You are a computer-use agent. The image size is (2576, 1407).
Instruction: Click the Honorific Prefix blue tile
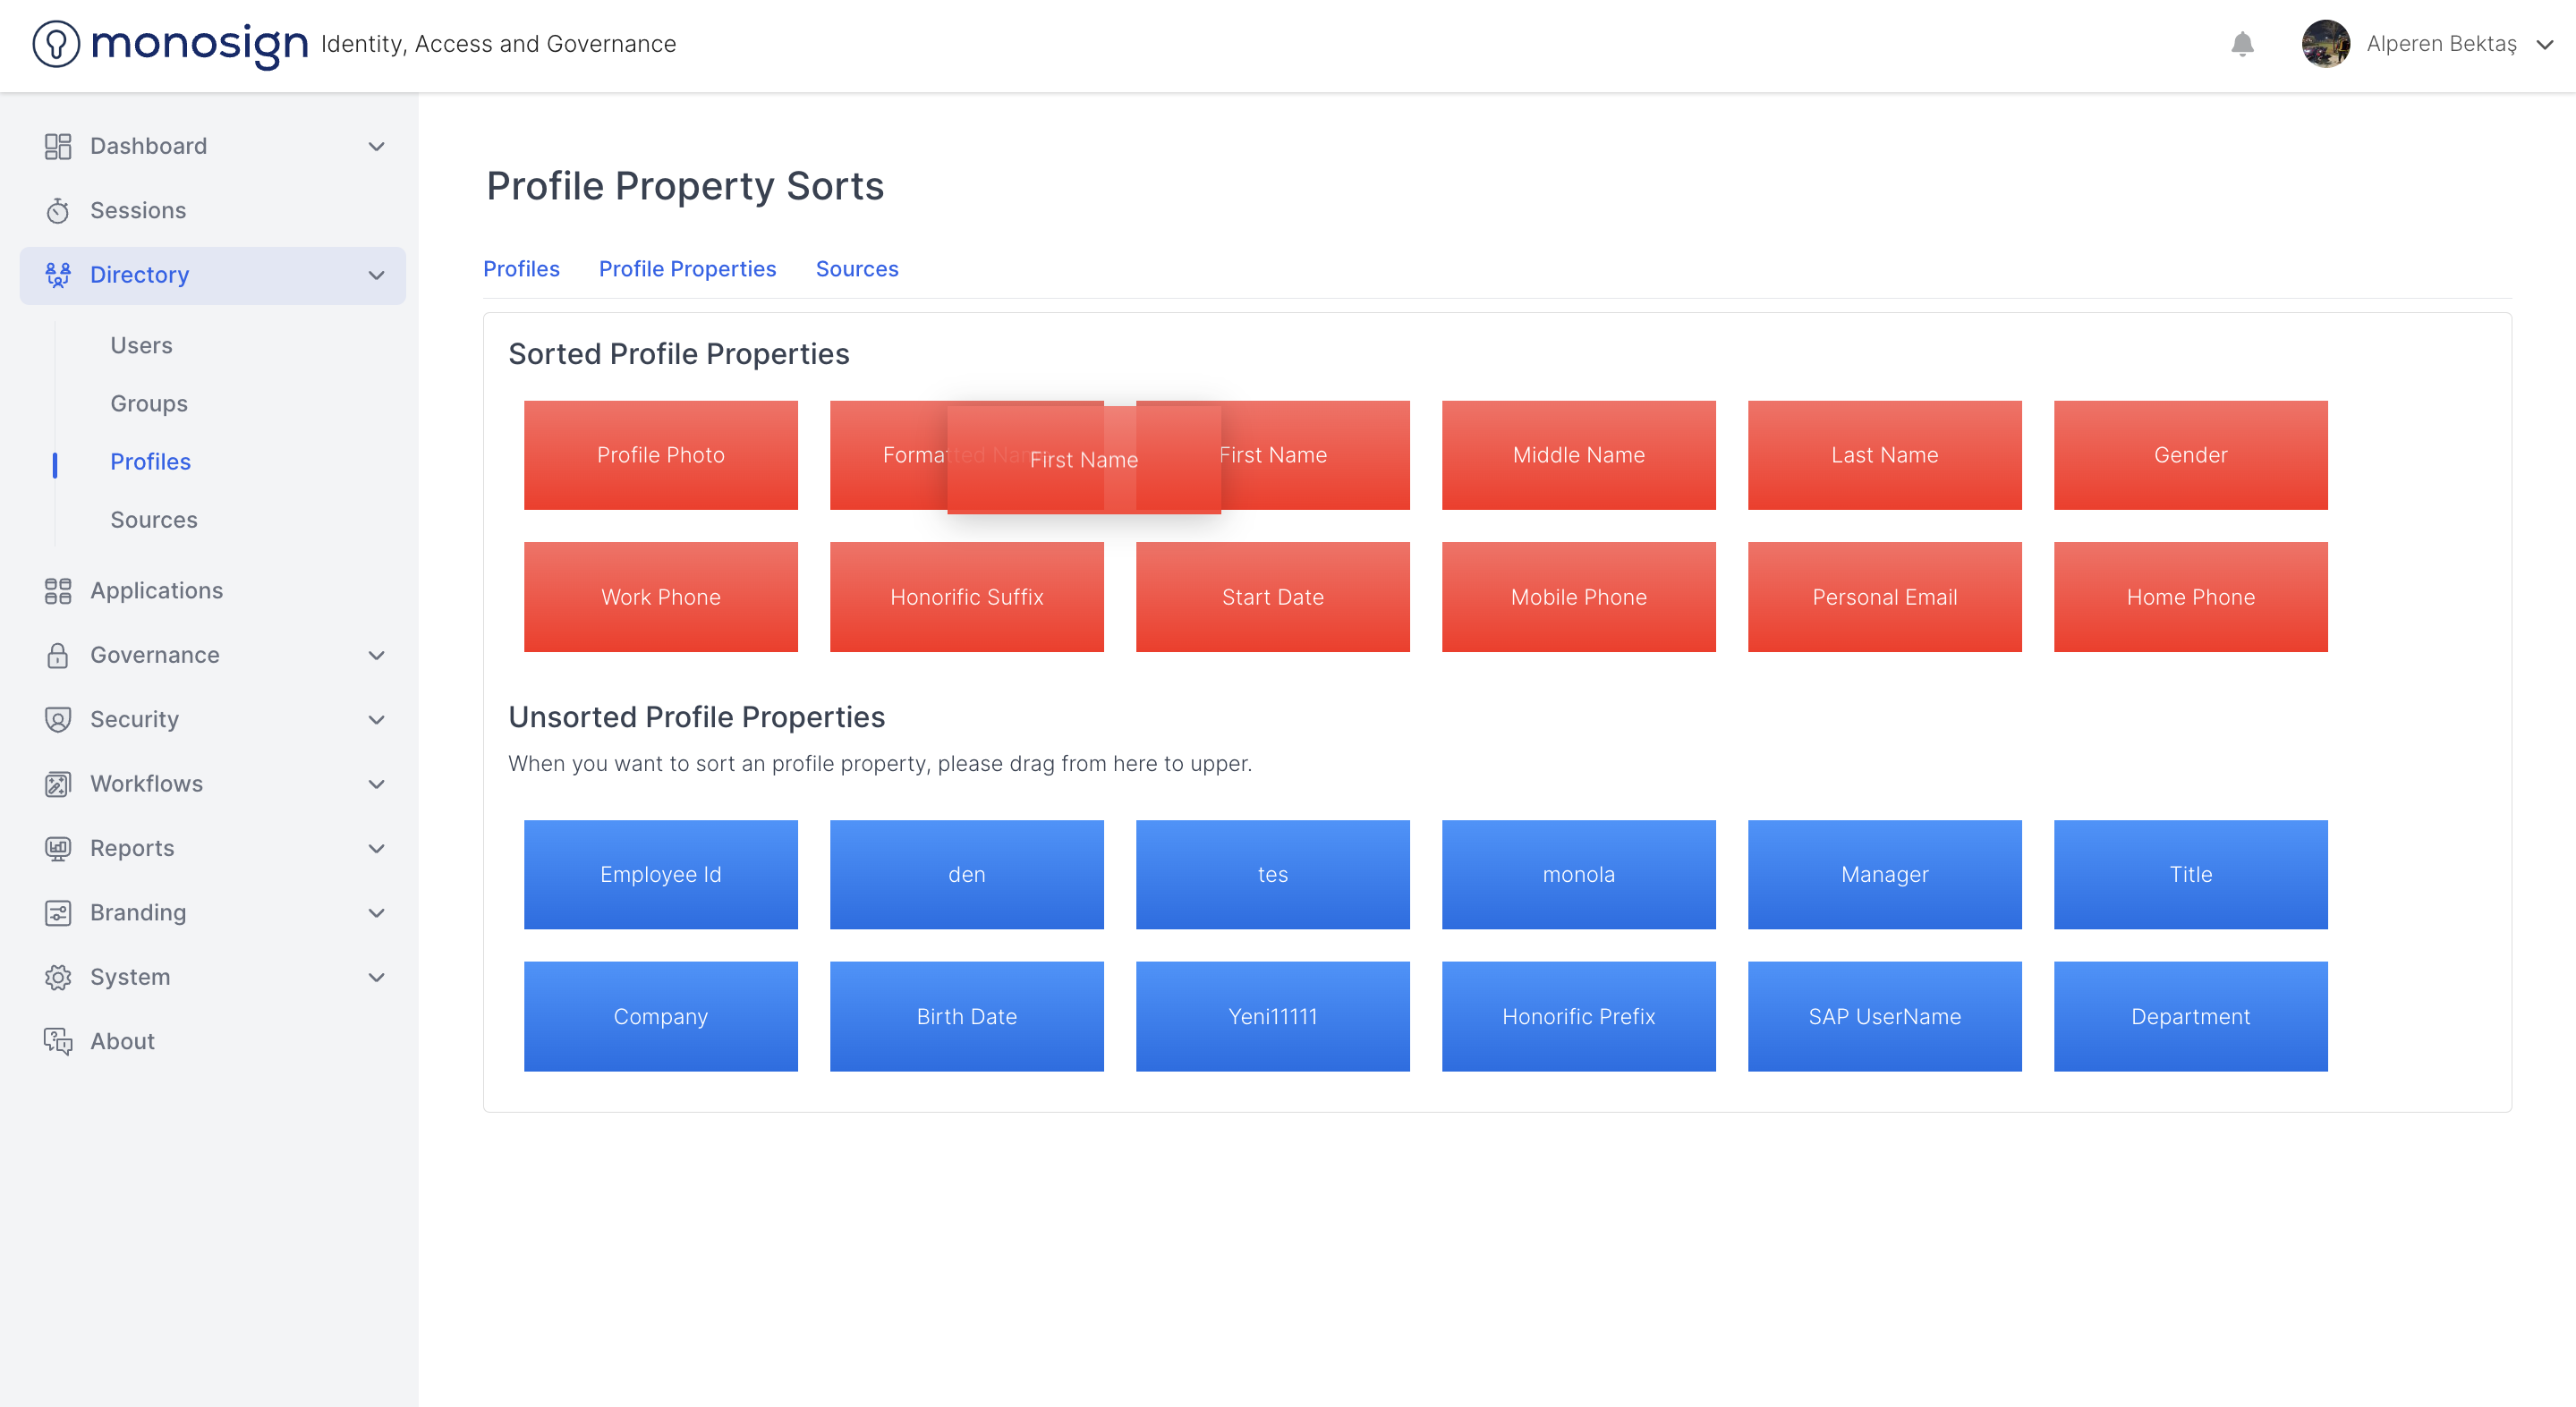pyautogui.click(x=1578, y=1016)
